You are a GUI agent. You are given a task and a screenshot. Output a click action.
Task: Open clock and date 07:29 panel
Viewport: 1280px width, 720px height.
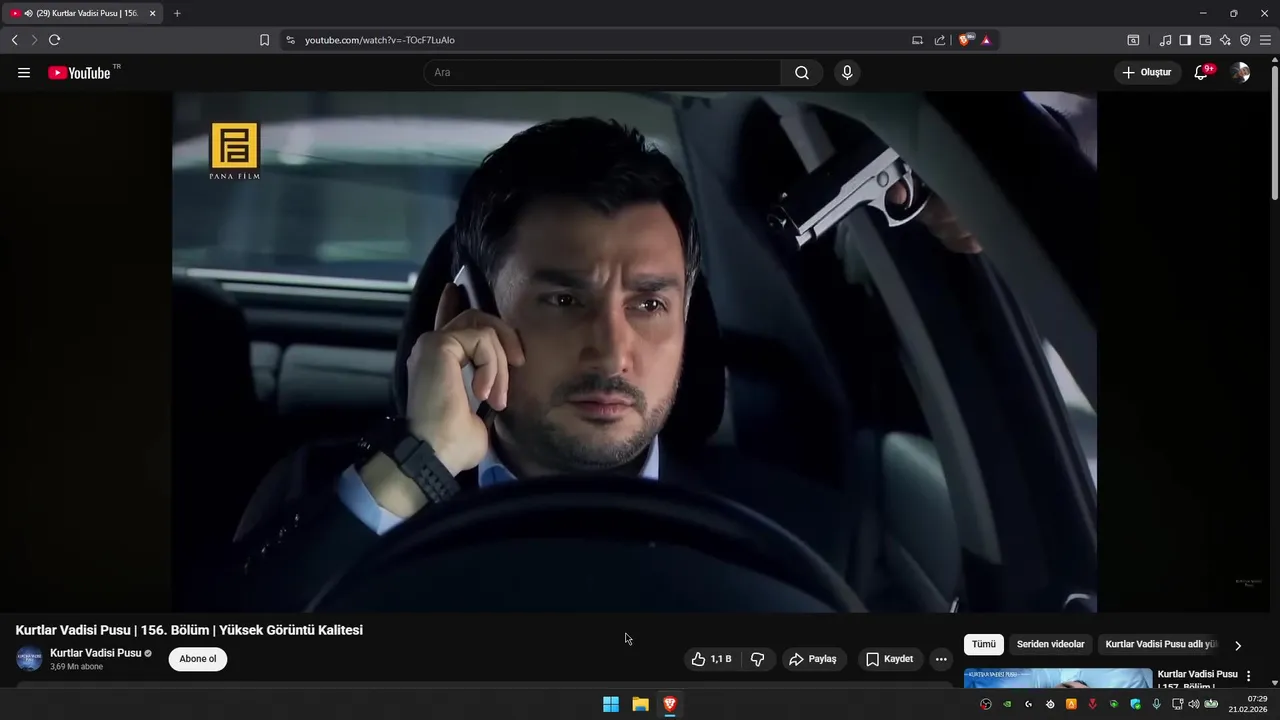(x=1249, y=704)
